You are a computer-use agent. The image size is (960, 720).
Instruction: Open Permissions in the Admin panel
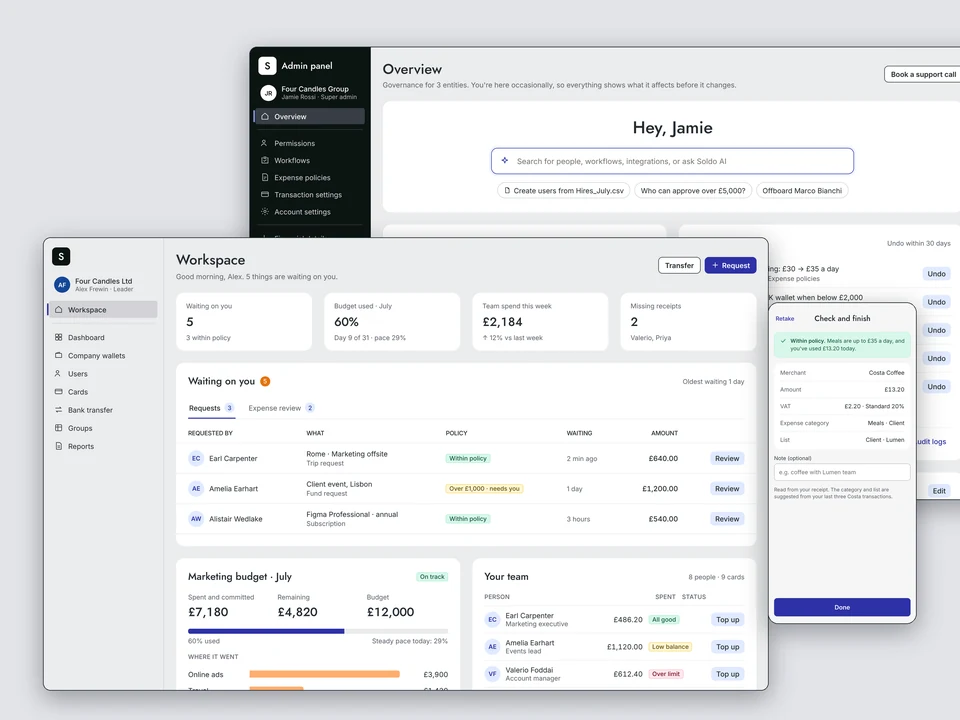tap(294, 143)
